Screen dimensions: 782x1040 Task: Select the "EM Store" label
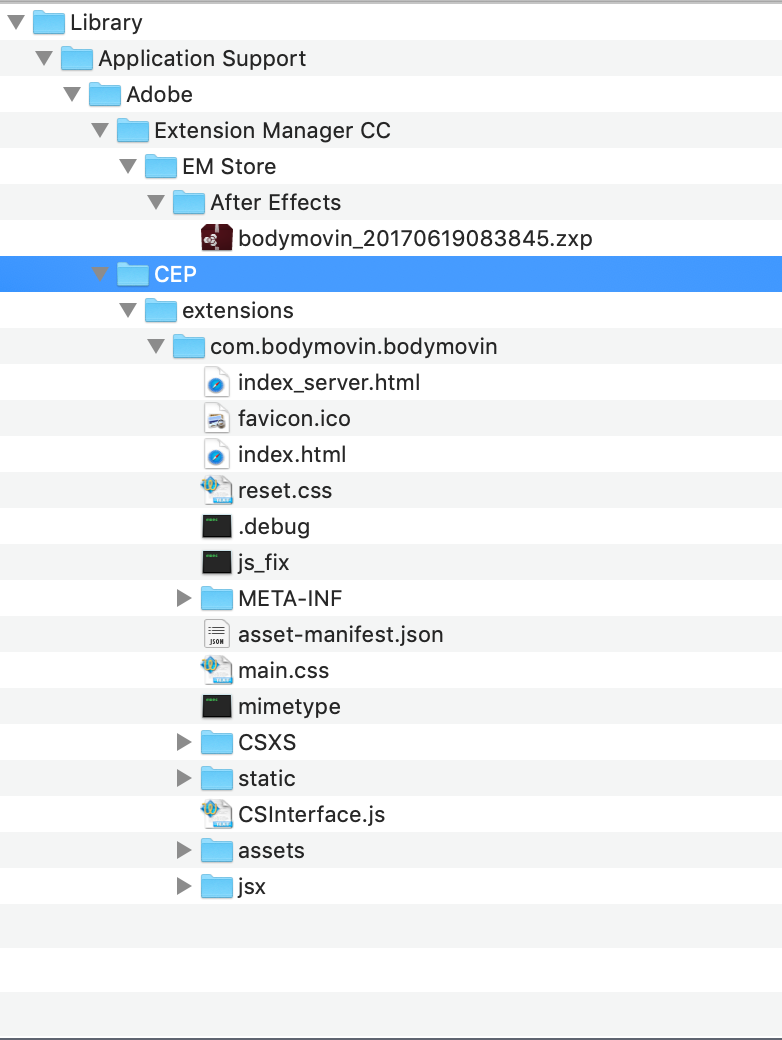coord(229,166)
